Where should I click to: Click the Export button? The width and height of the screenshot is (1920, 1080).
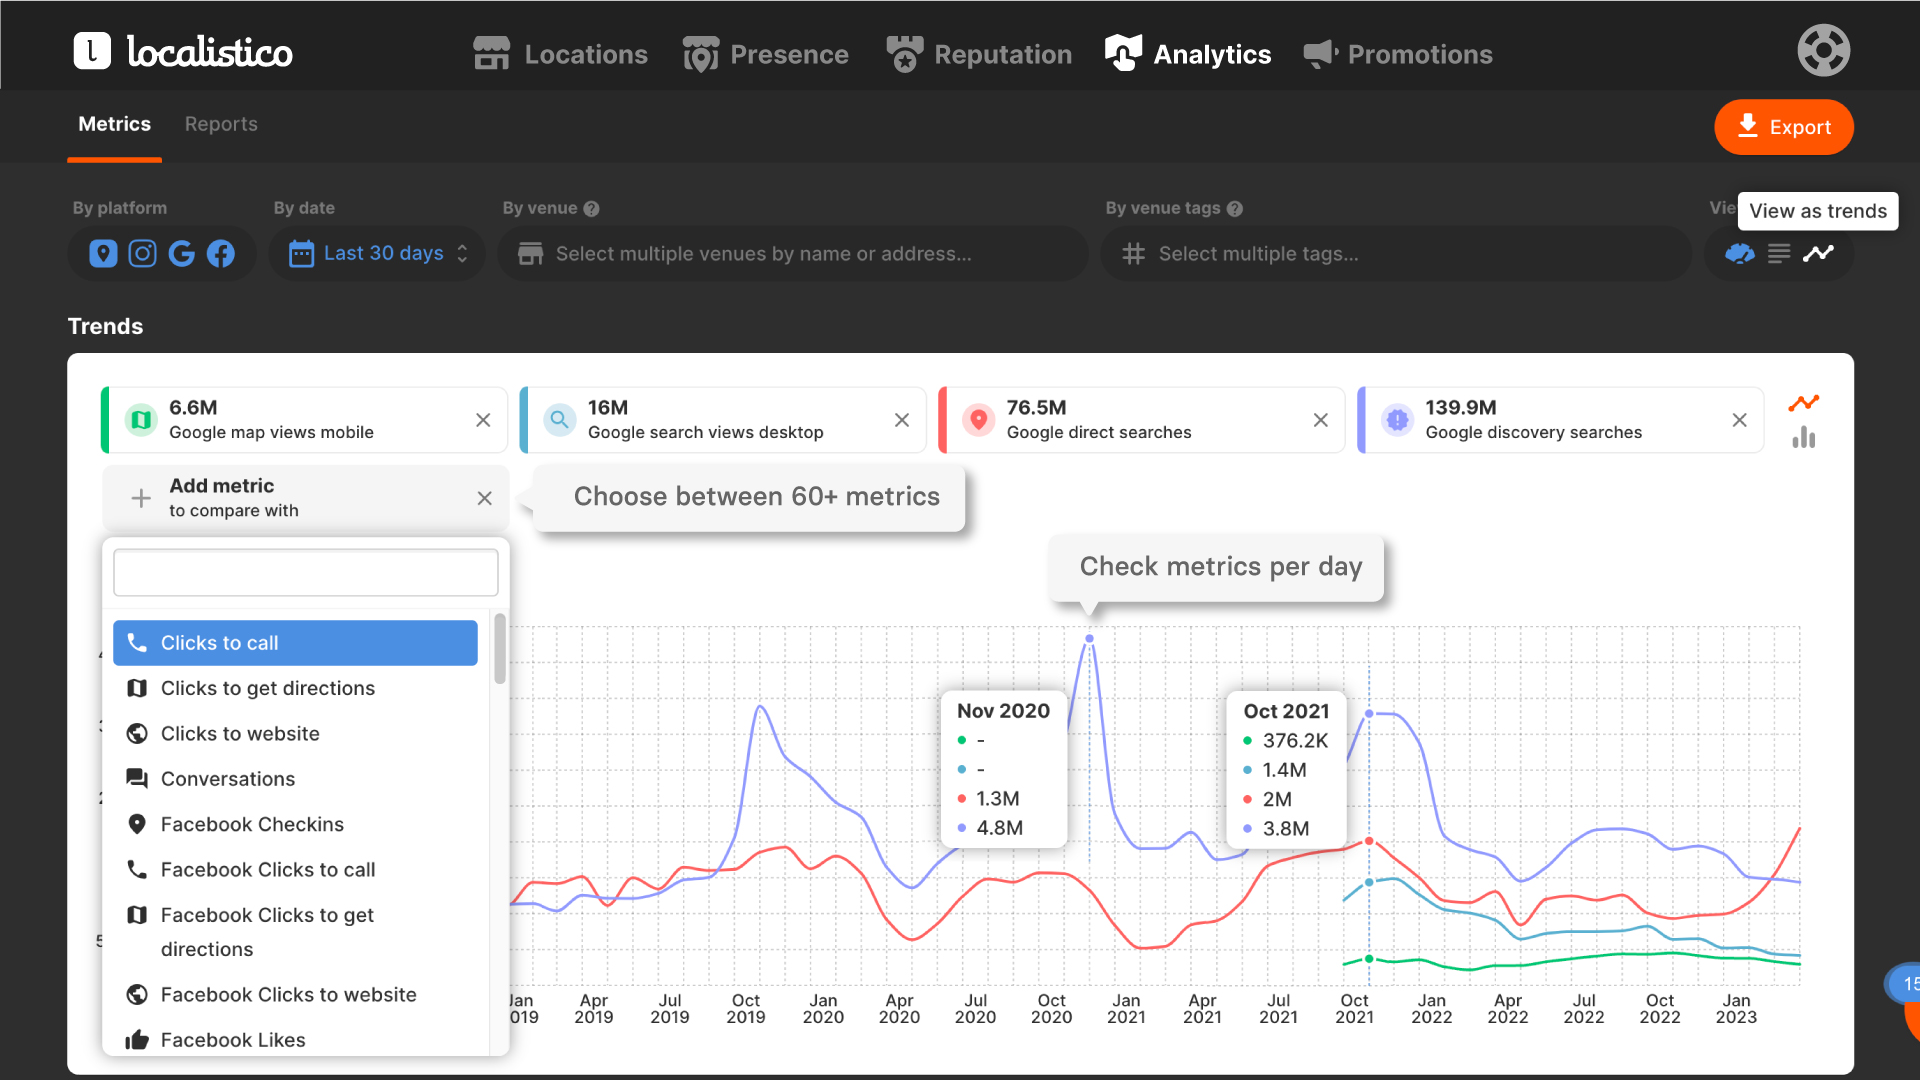click(x=1783, y=127)
